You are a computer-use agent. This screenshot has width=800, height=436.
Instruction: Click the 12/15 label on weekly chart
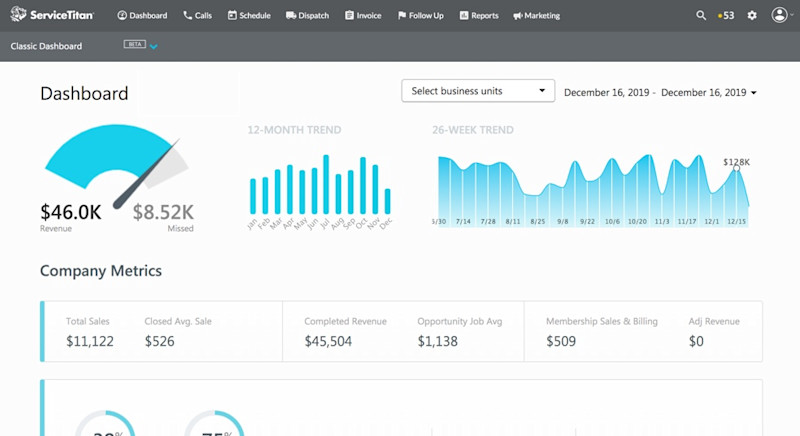point(736,221)
